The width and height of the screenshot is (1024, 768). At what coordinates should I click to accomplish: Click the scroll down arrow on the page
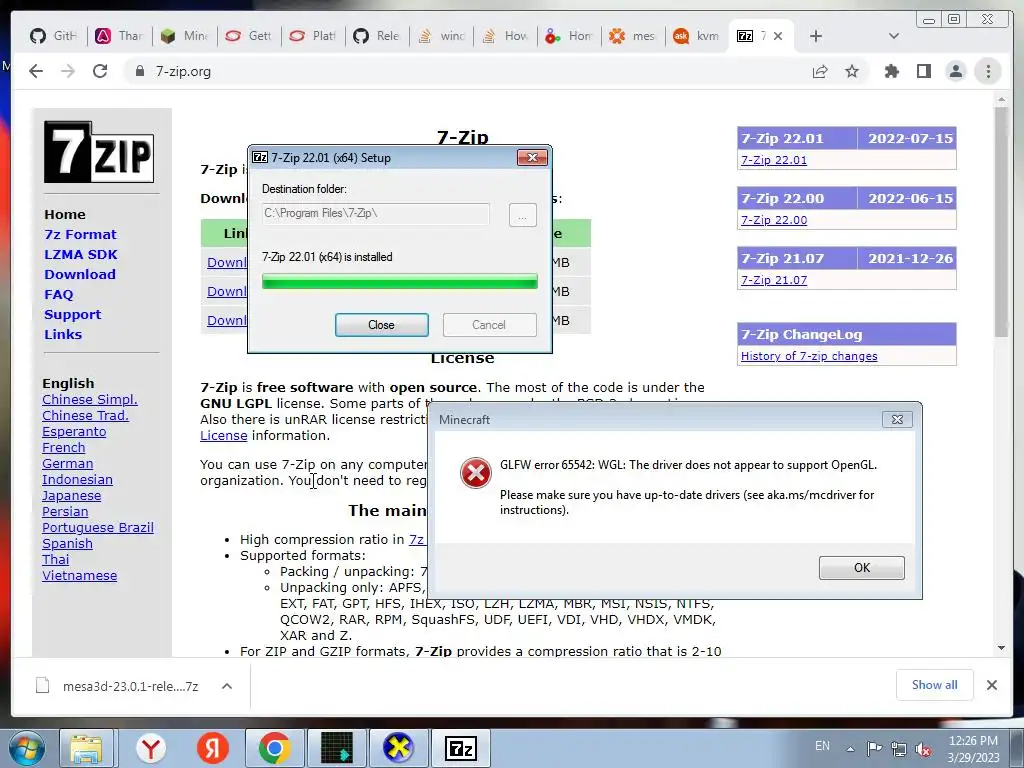(x=1001, y=648)
